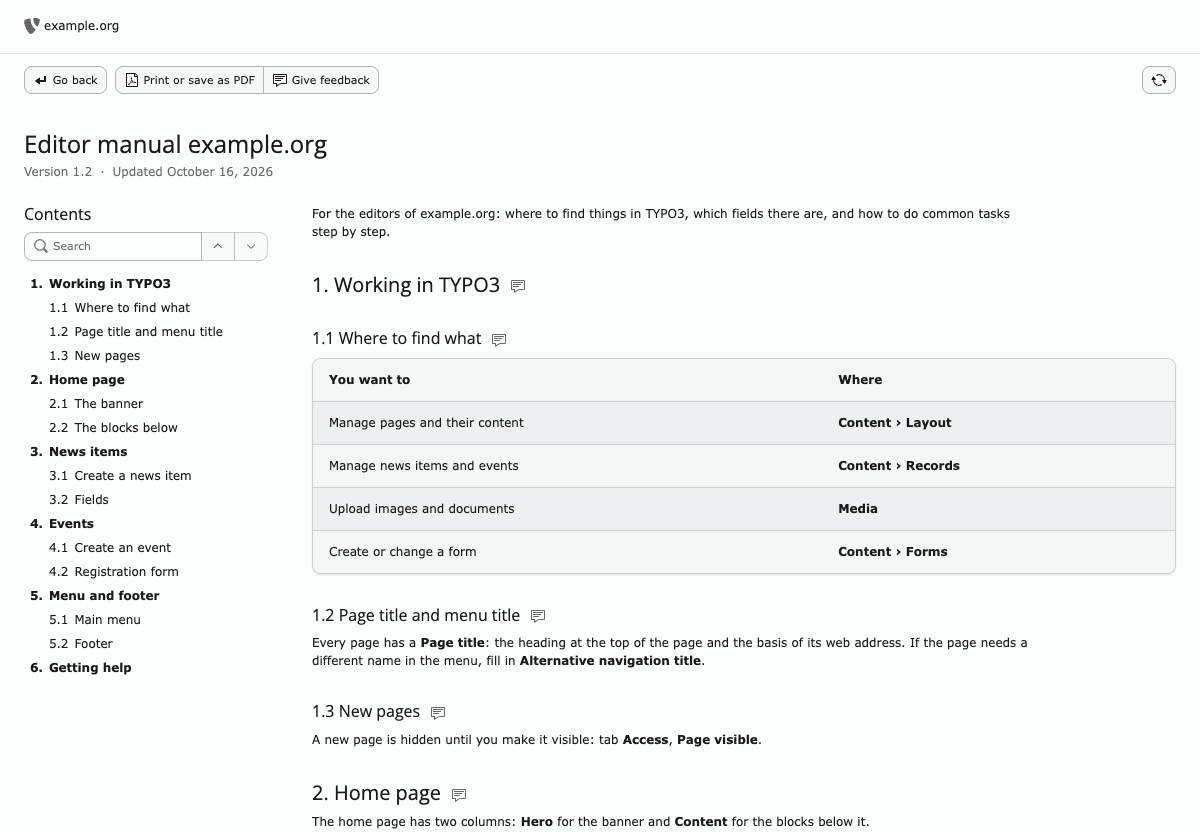Click the TYPO3 logo next to example.org
Image resolution: width=1200 pixels, height=832 pixels.
pos(32,26)
